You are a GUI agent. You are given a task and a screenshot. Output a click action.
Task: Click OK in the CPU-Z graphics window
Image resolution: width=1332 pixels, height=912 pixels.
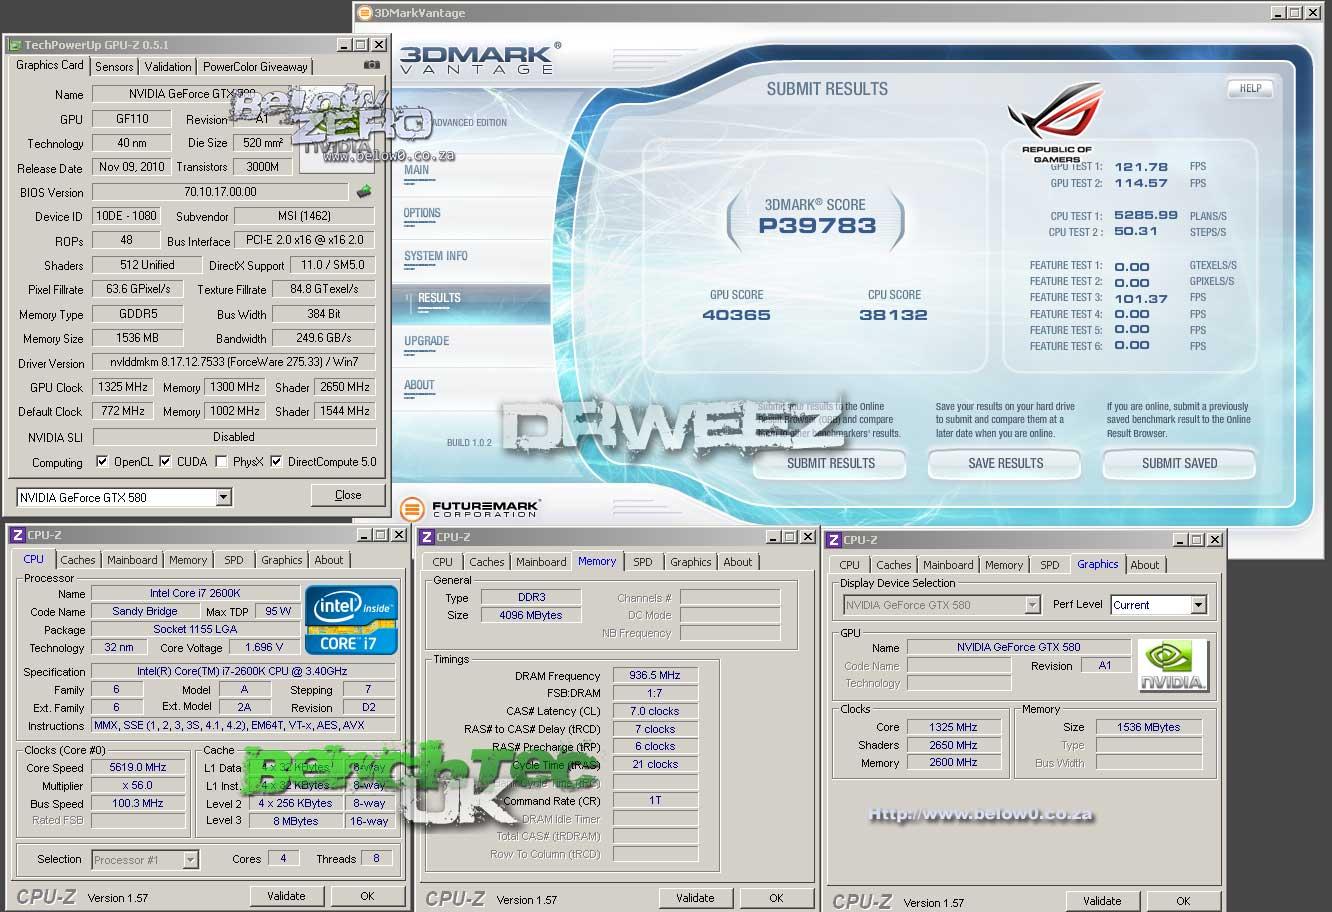(1183, 901)
